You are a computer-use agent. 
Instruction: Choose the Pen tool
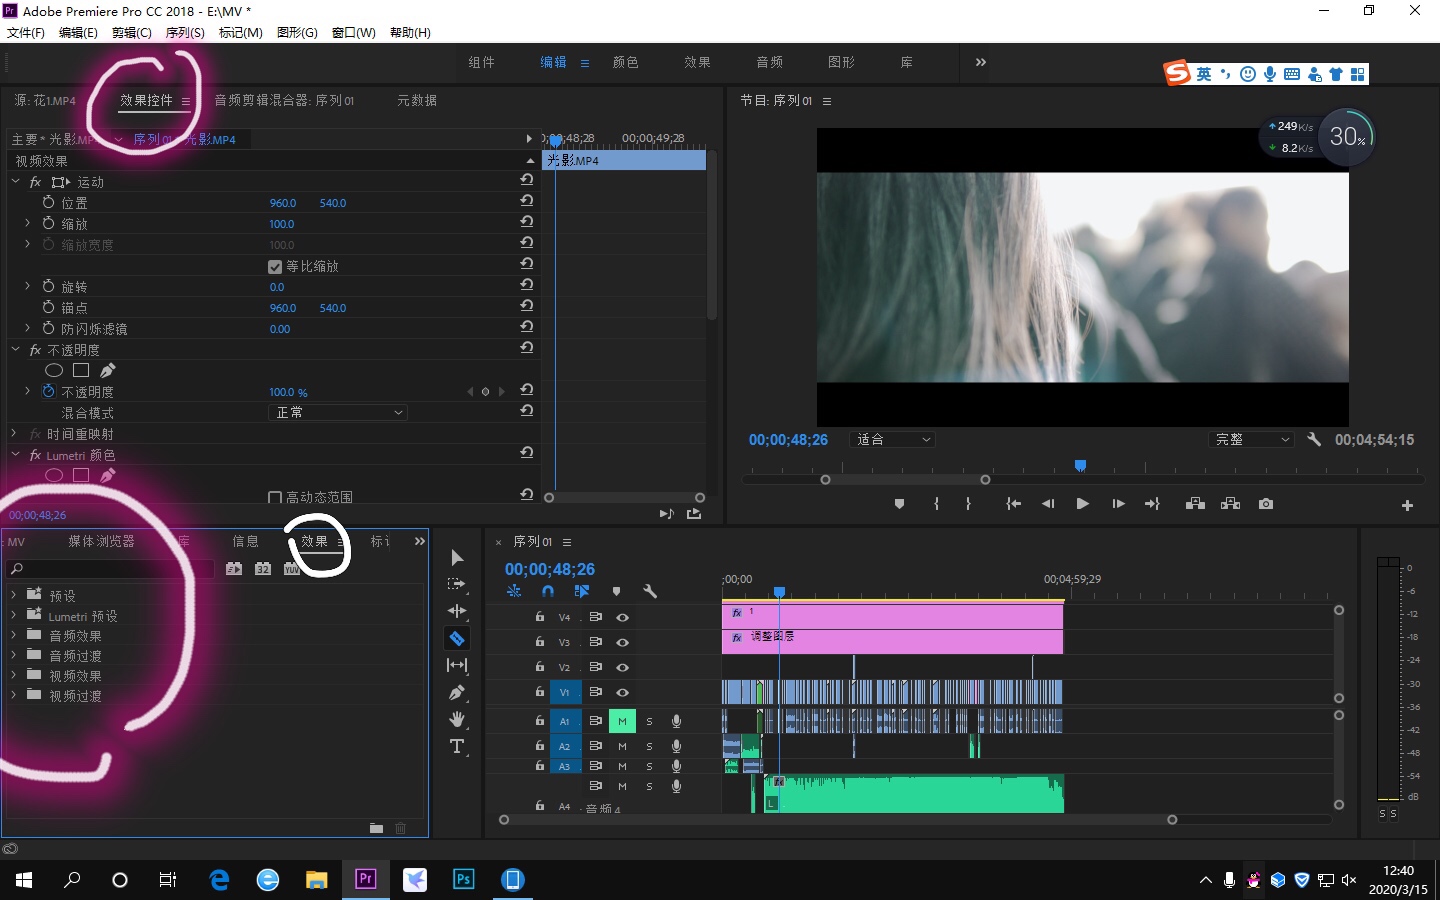coord(457,692)
